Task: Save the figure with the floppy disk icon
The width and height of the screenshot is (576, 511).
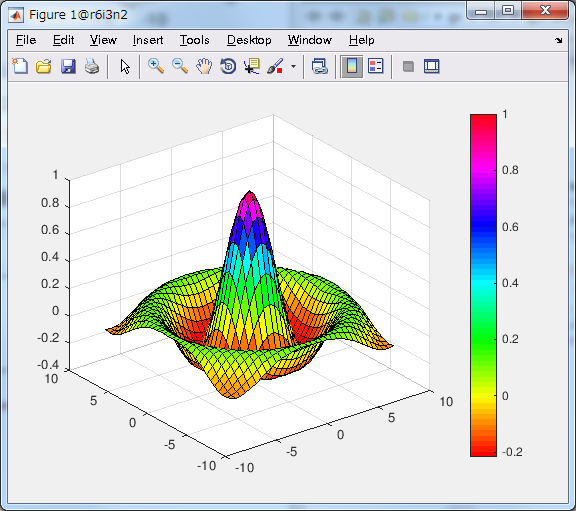Action: coord(68,67)
